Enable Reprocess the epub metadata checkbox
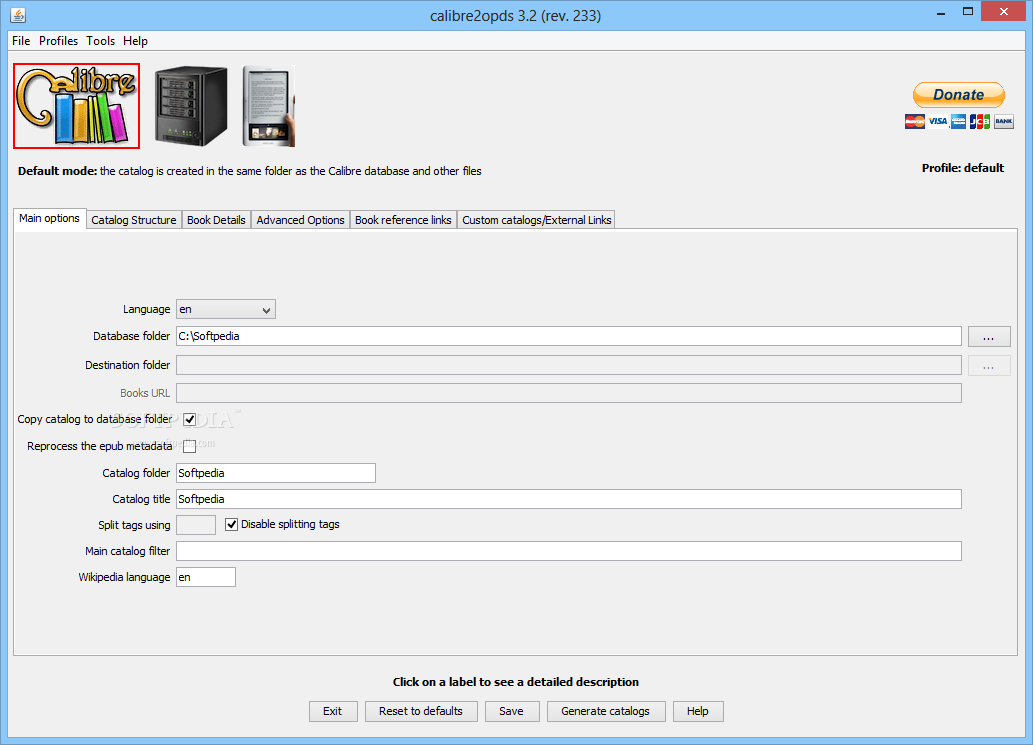This screenshot has width=1033, height=745. coord(190,446)
